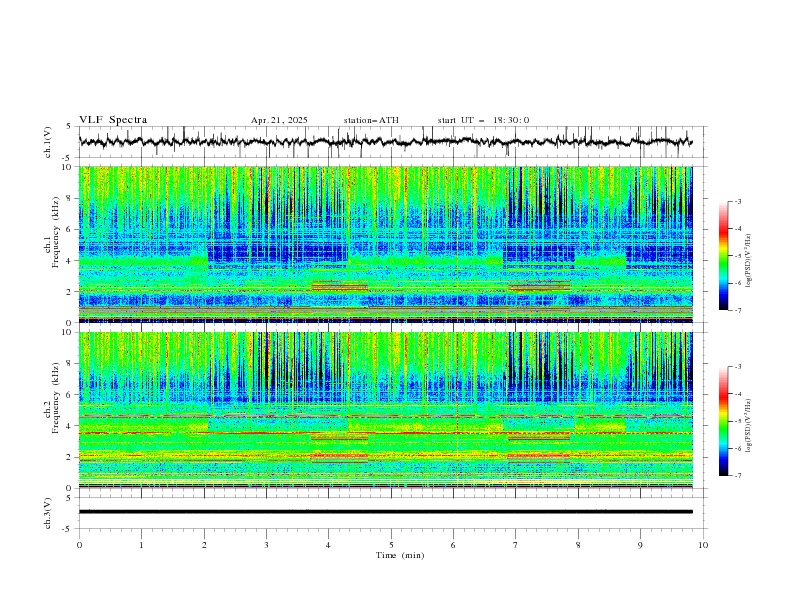This screenshot has width=792, height=612.
Task: Click the "-7" tick on ch.2 color bar
Action: coord(738,476)
